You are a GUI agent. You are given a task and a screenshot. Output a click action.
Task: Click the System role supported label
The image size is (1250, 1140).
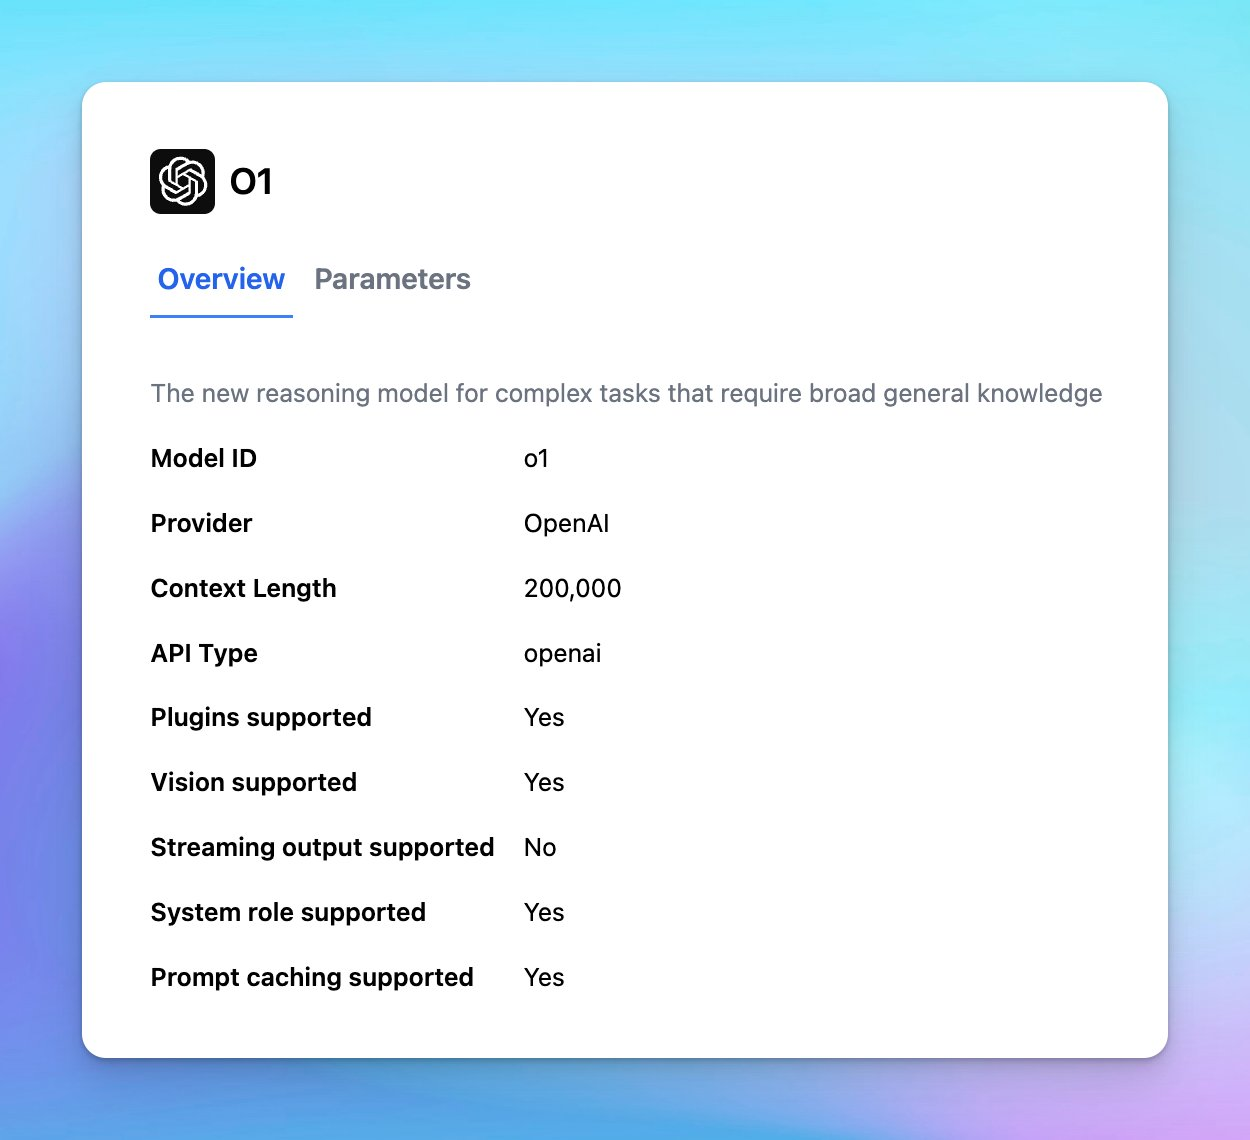point(288,912)
